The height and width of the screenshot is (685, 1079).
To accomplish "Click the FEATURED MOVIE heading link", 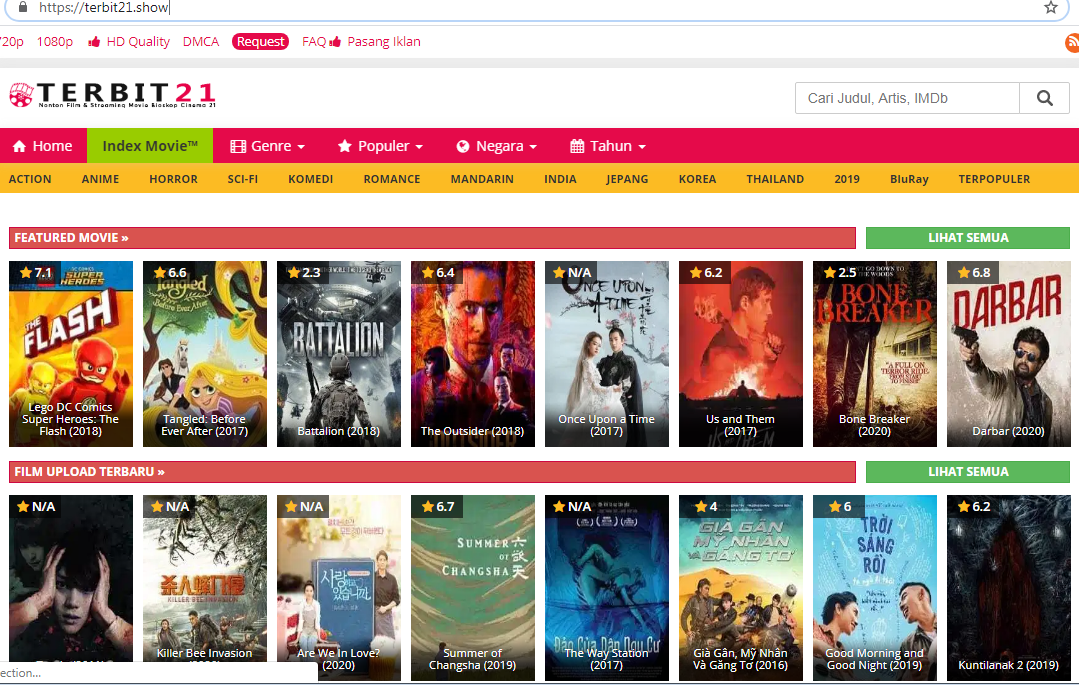I will point(72,238).
